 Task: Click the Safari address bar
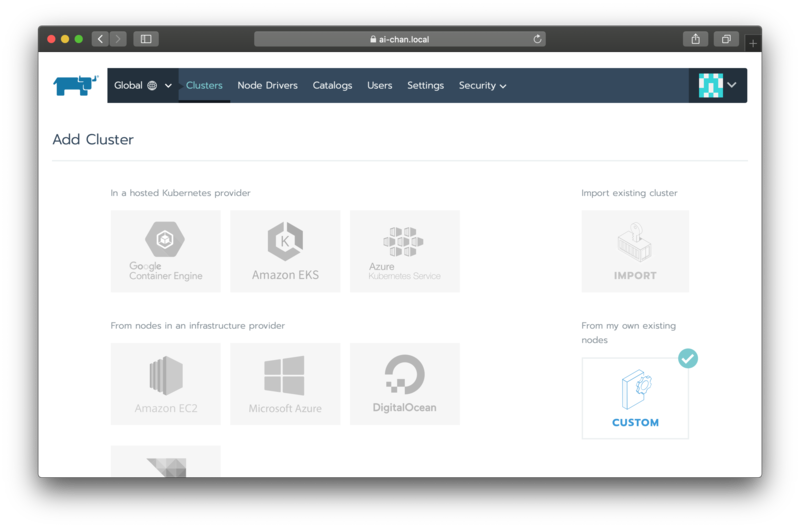pos(400,39)
